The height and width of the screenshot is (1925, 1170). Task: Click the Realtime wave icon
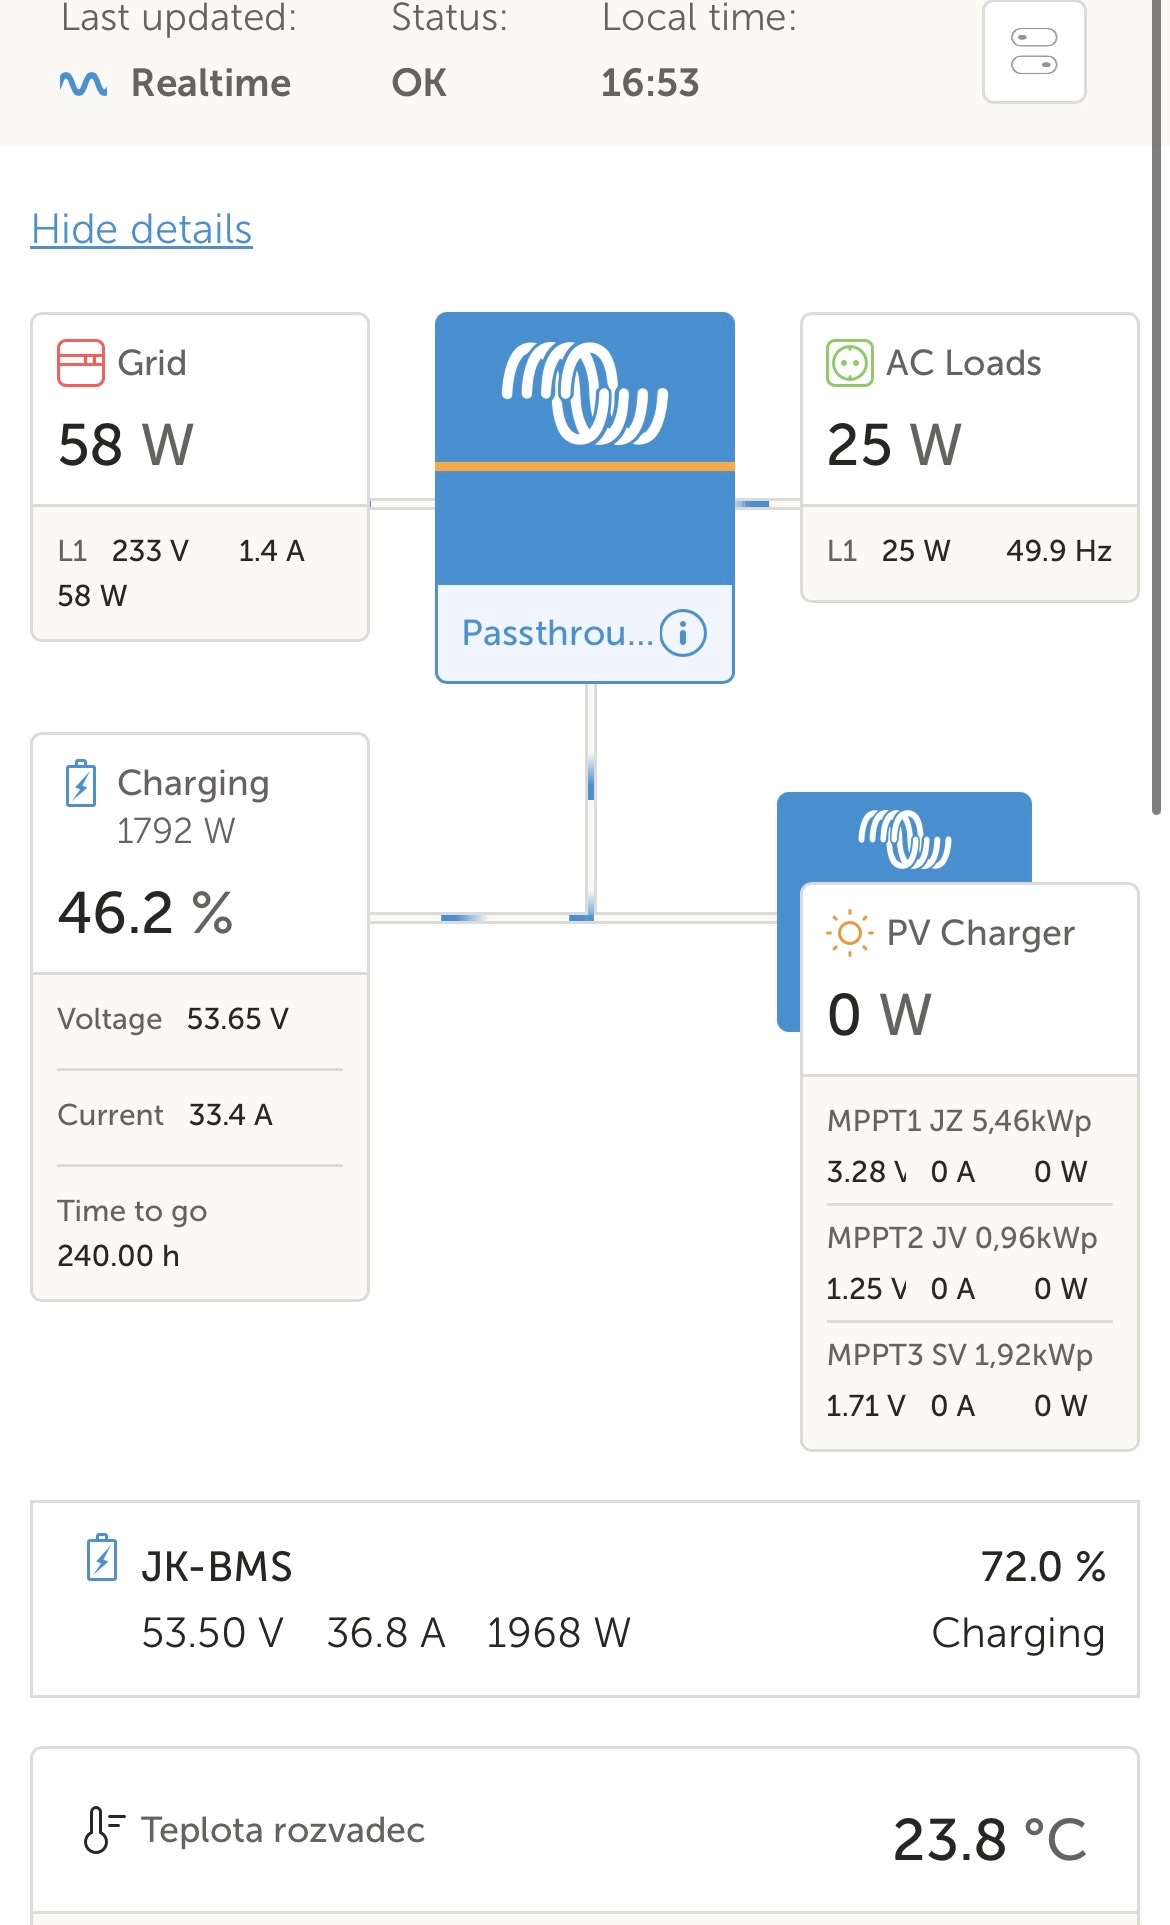point(83,84)
